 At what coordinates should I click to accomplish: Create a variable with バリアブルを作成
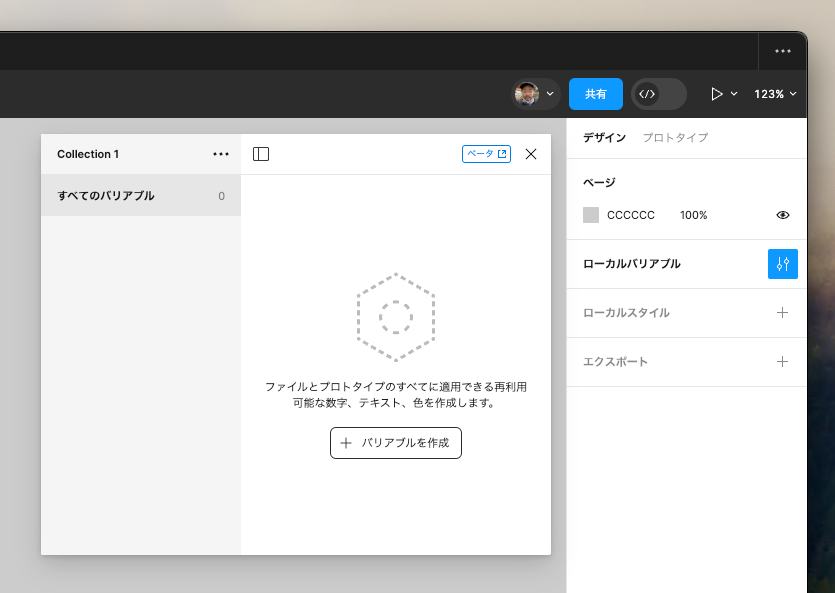pyautogui.click(x=395, y=443)
